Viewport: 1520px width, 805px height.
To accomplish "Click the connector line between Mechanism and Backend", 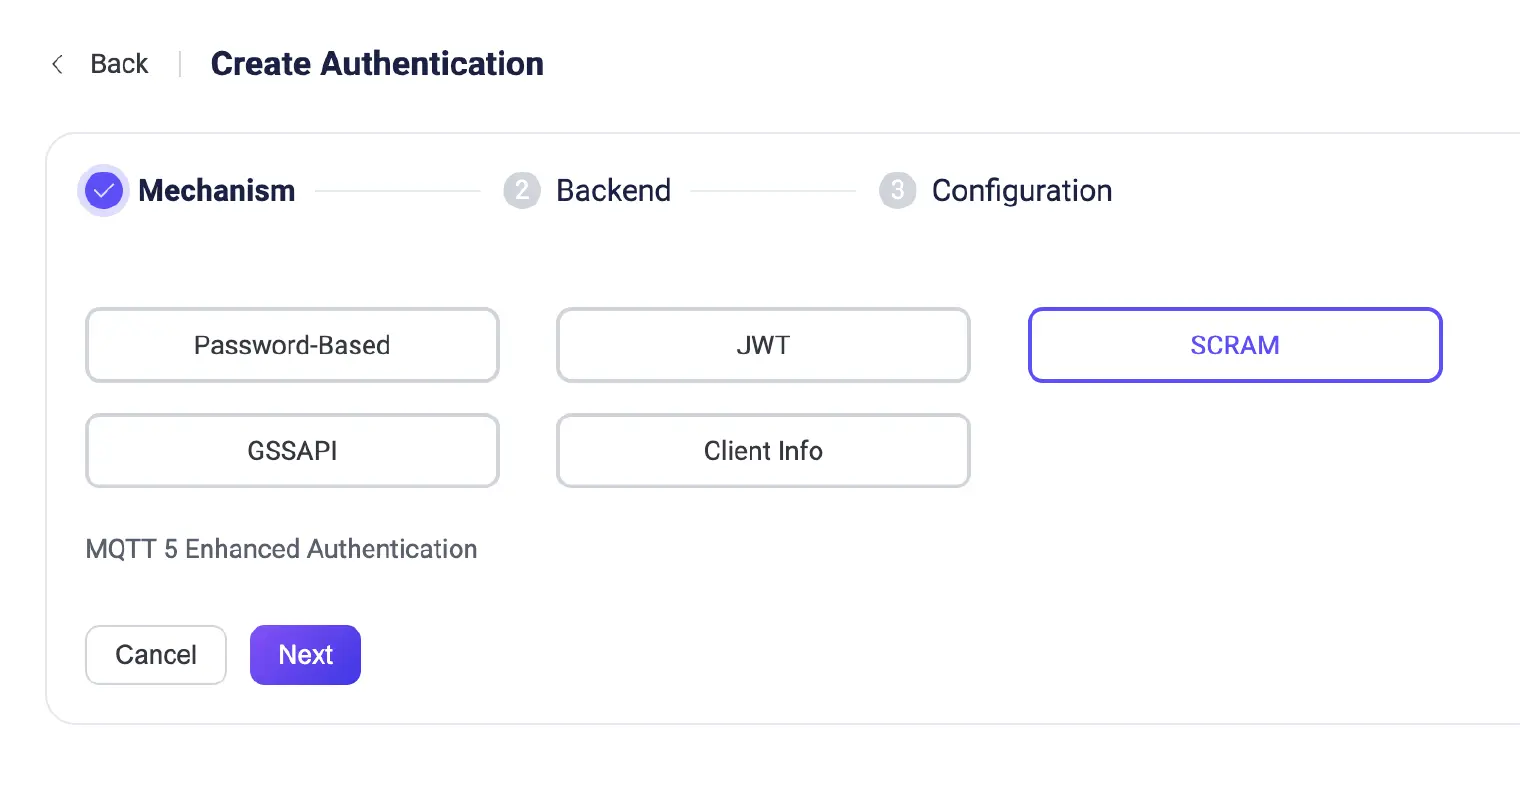I will click(398, 191).
